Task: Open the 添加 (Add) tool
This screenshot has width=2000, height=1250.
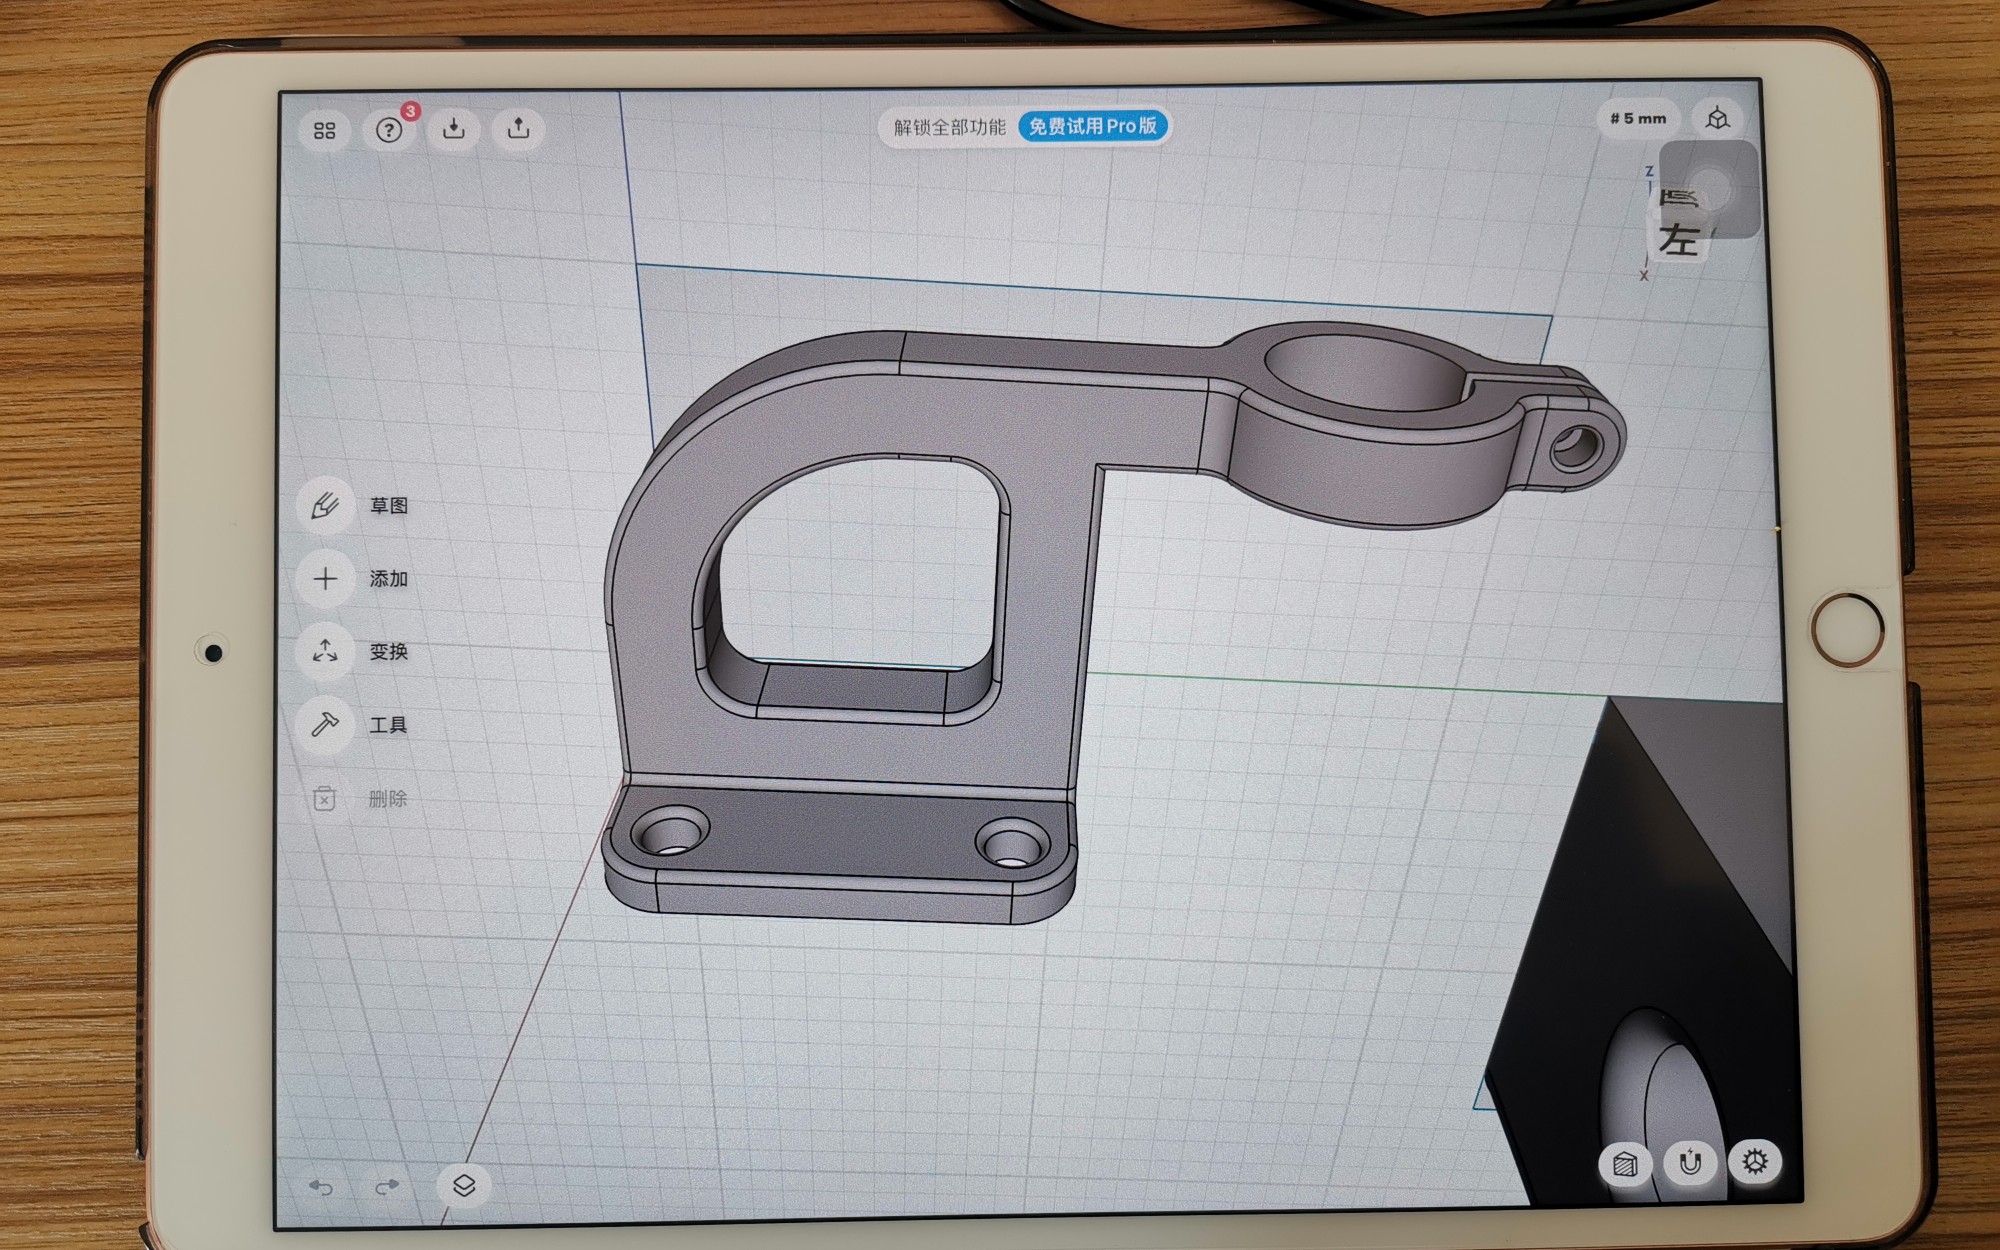Action: pos(324,578)
